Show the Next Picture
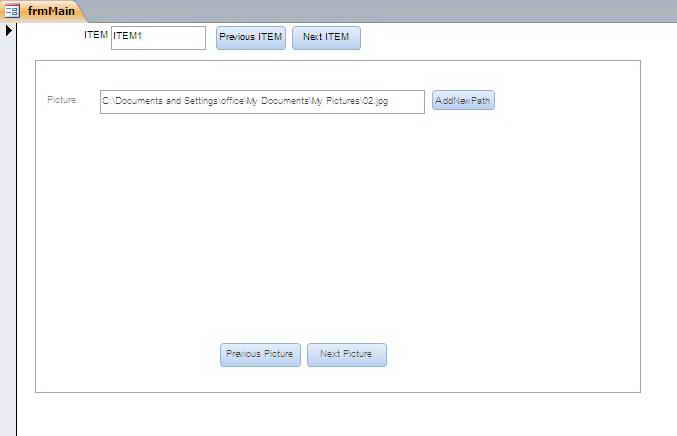 click(x=347, y=355)
